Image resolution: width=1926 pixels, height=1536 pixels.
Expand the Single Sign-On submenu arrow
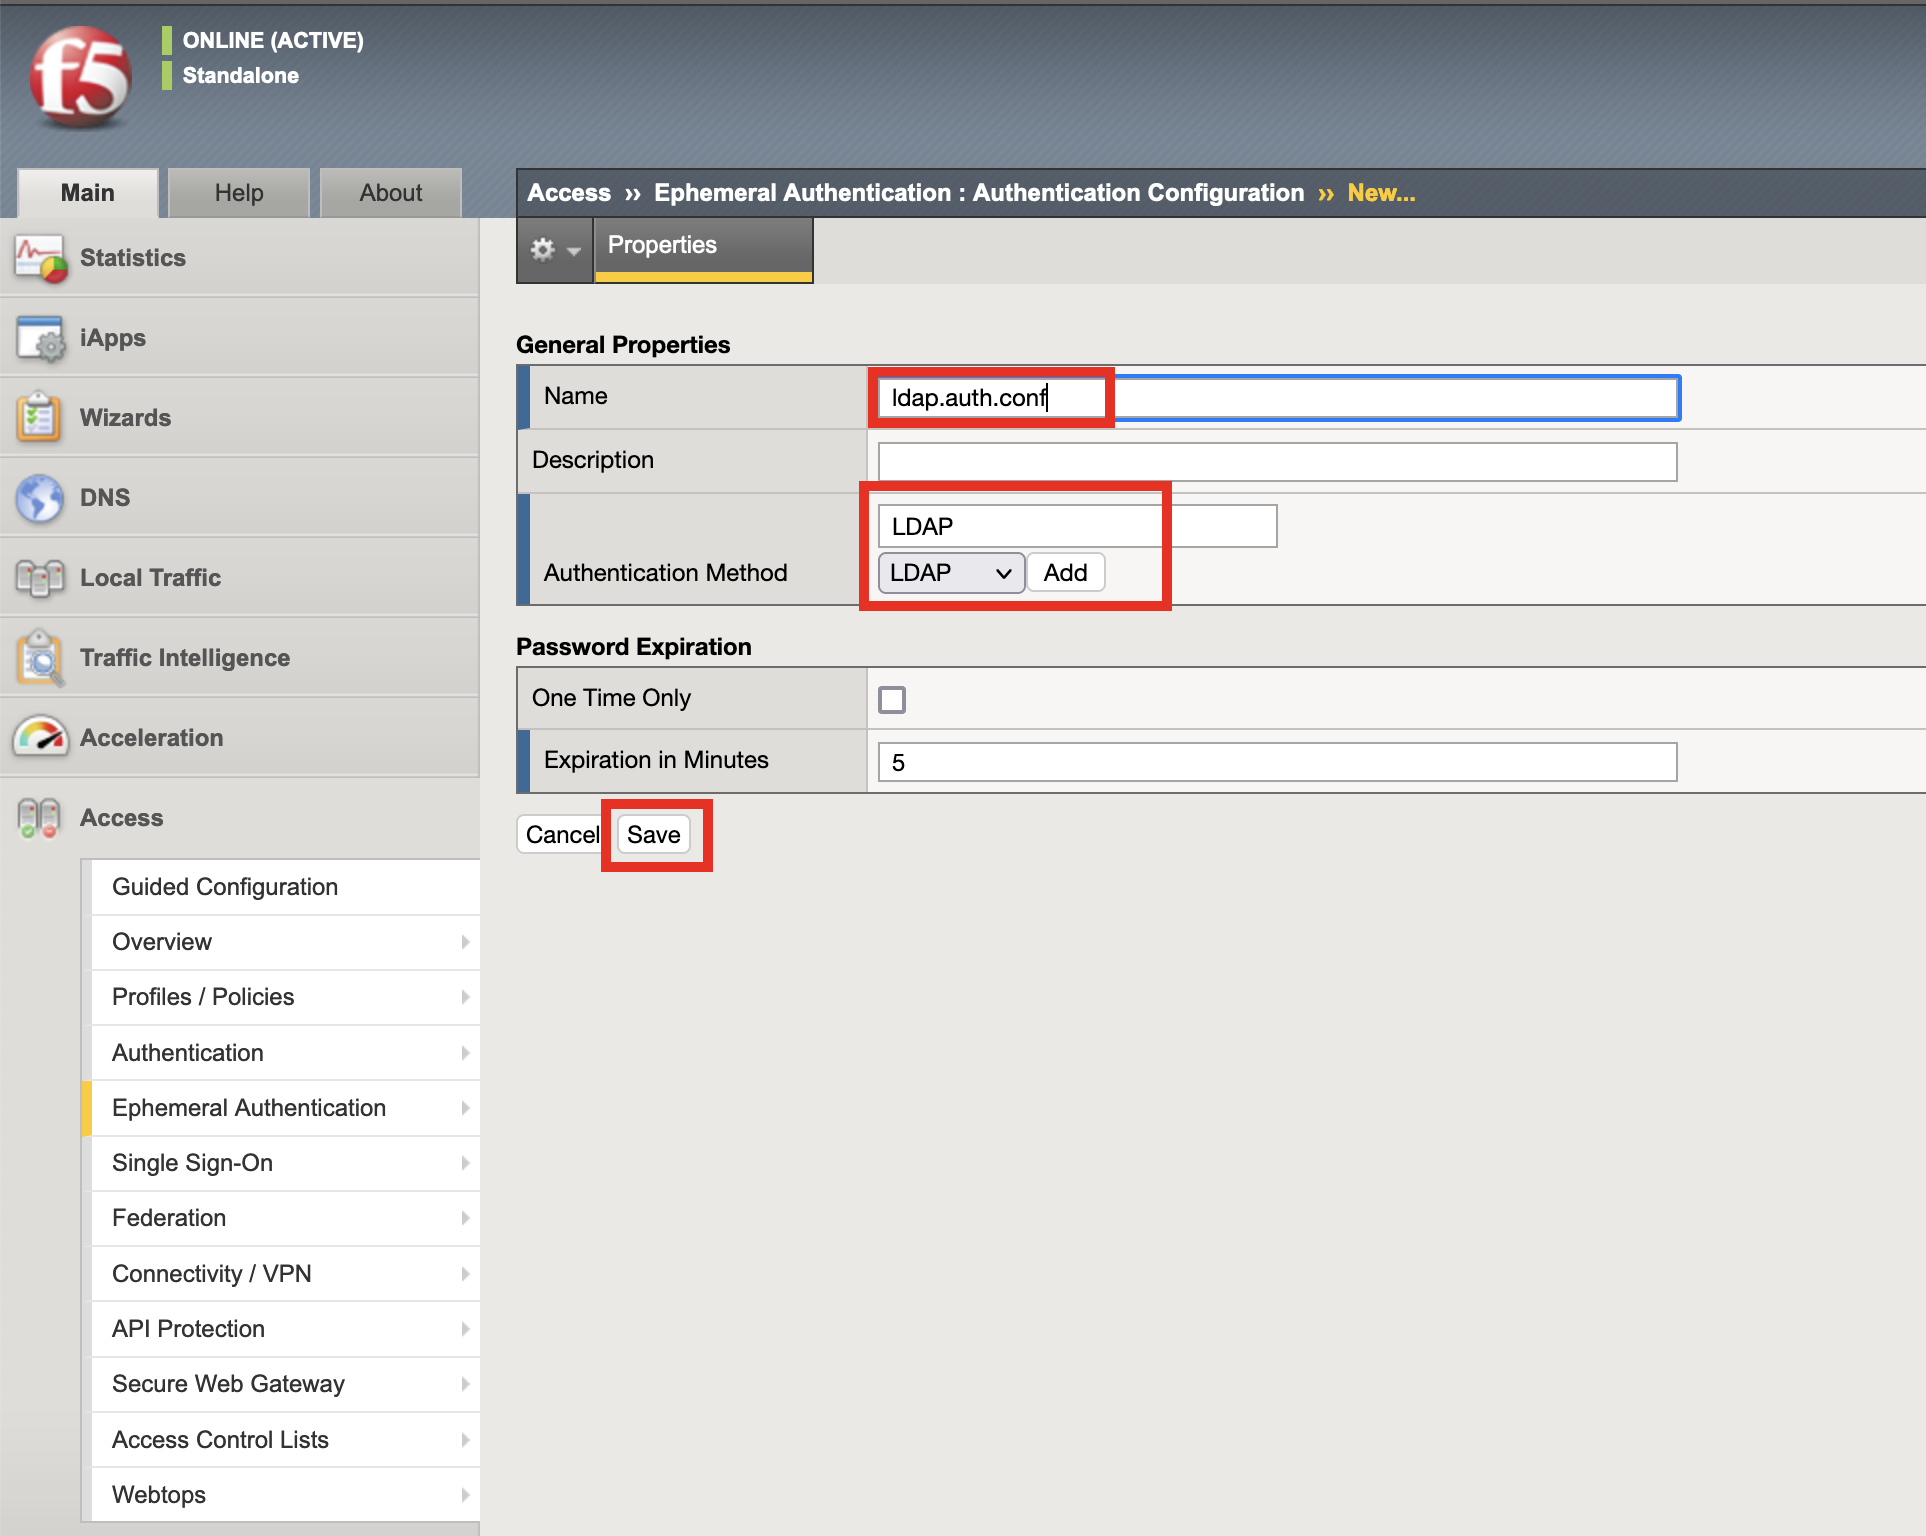[465, 1163]
